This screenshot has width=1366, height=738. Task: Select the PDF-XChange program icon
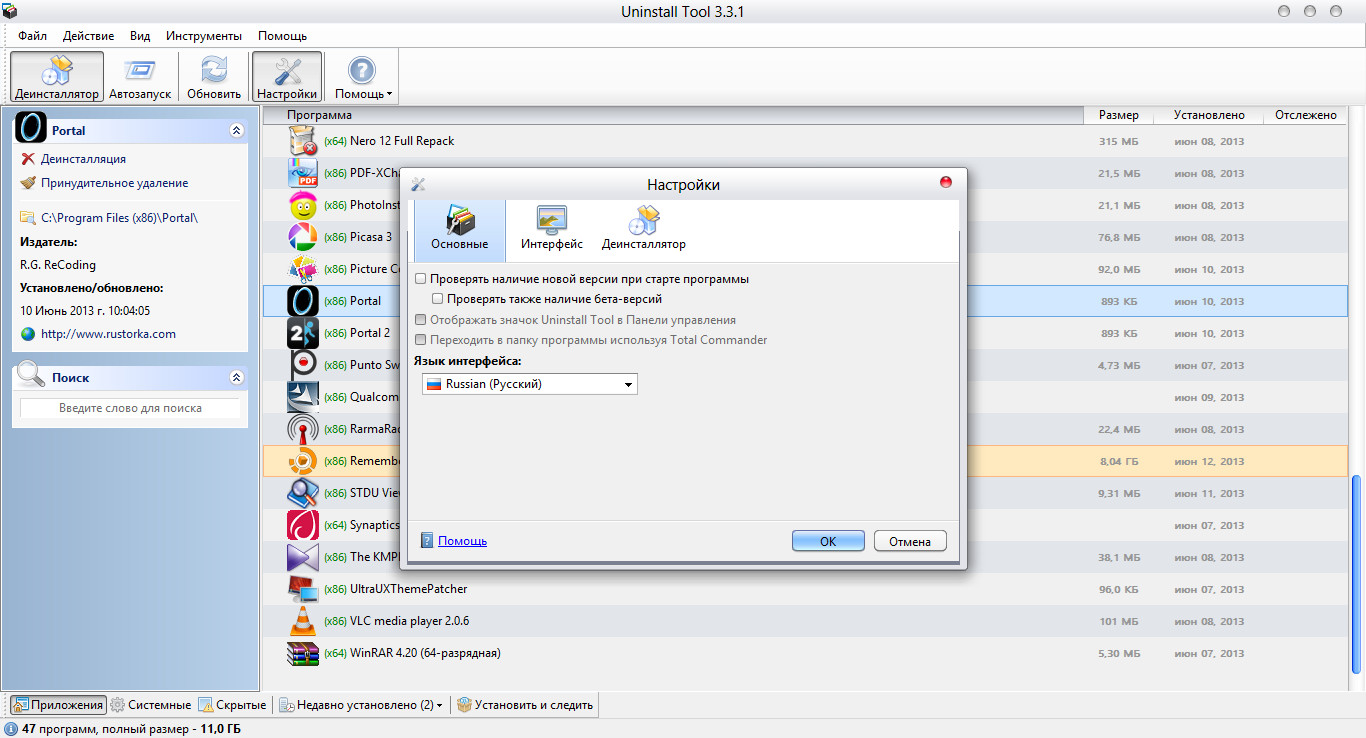coord(303,173)
